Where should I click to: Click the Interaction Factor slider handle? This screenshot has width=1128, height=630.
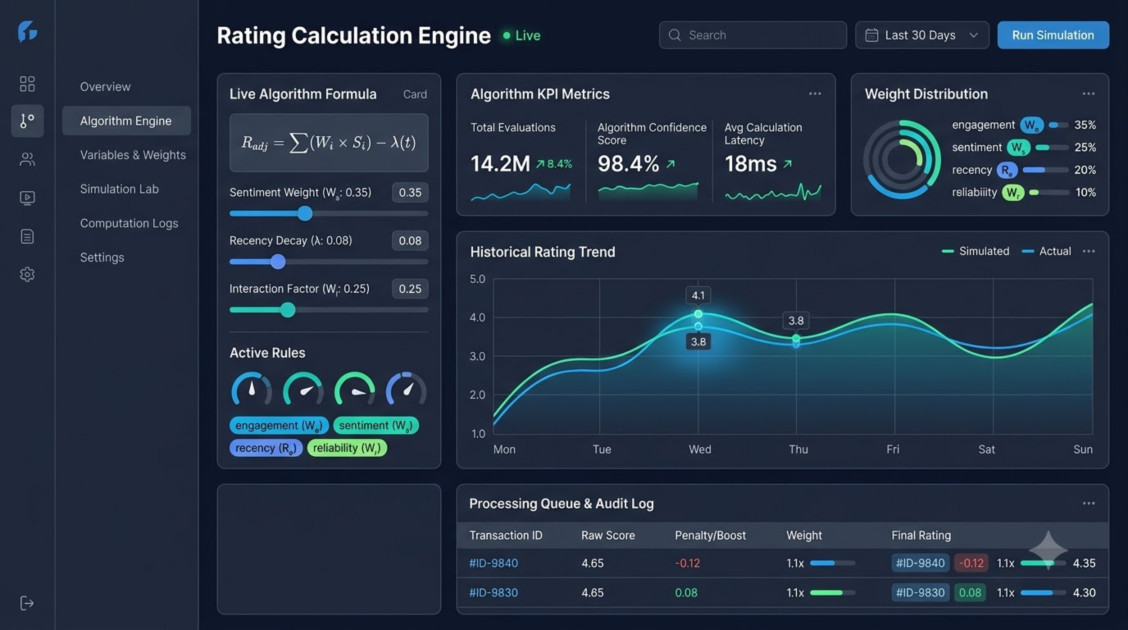tap(288, 310)
